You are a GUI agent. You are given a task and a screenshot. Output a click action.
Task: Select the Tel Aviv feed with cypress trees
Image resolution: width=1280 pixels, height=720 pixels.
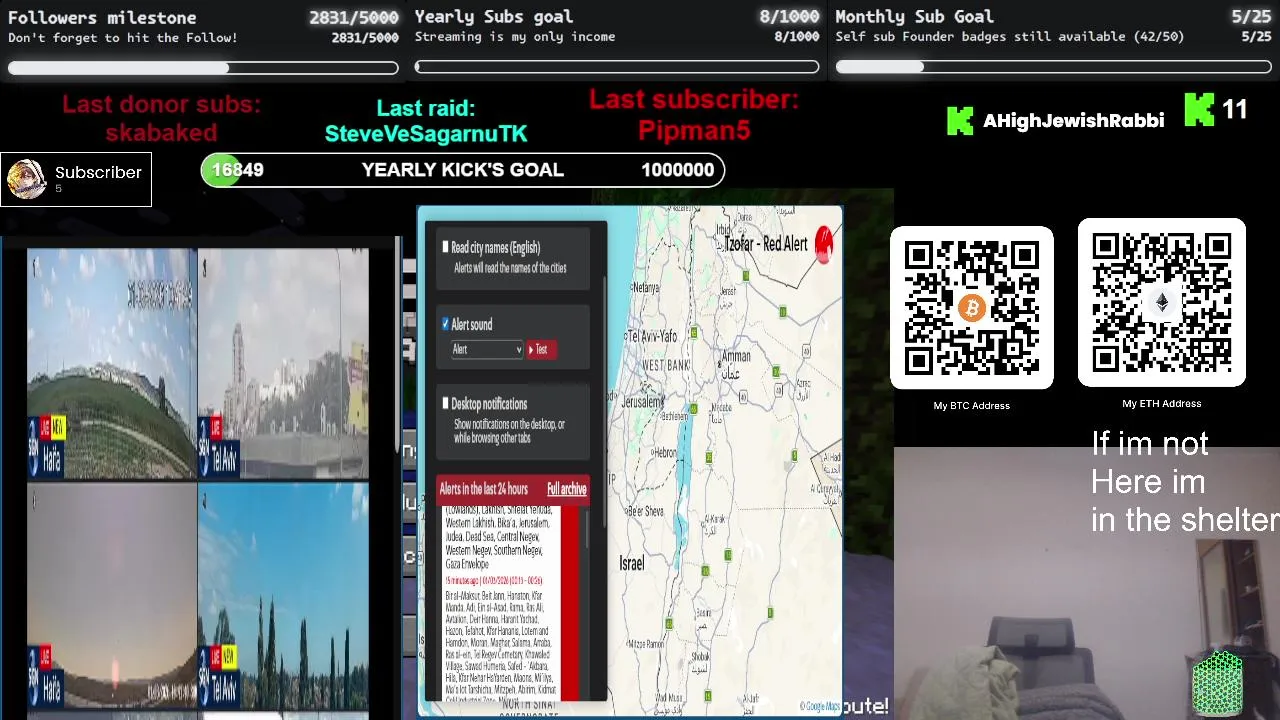pos(284,594)
